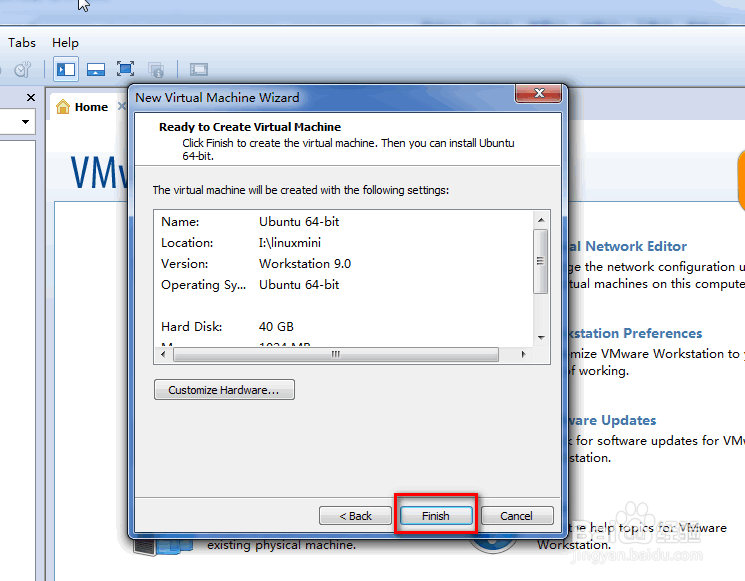
Task: Enter full screen mode icon
Action: (x=125, y=69)
